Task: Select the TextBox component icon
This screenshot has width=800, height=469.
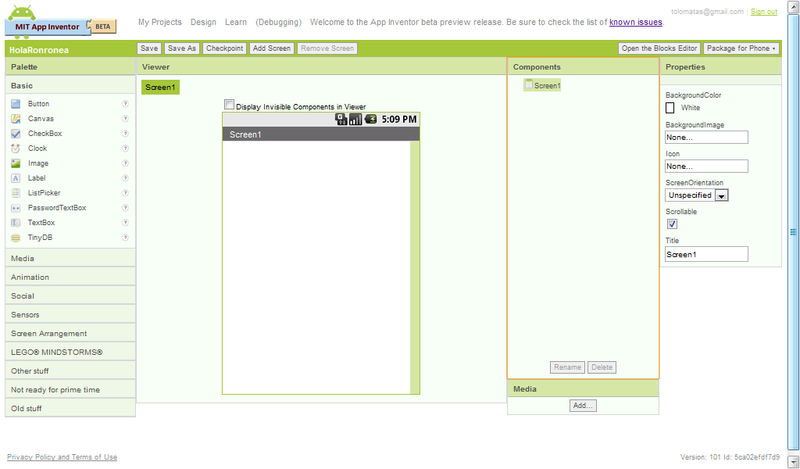Action: click(x=16, y=223)
